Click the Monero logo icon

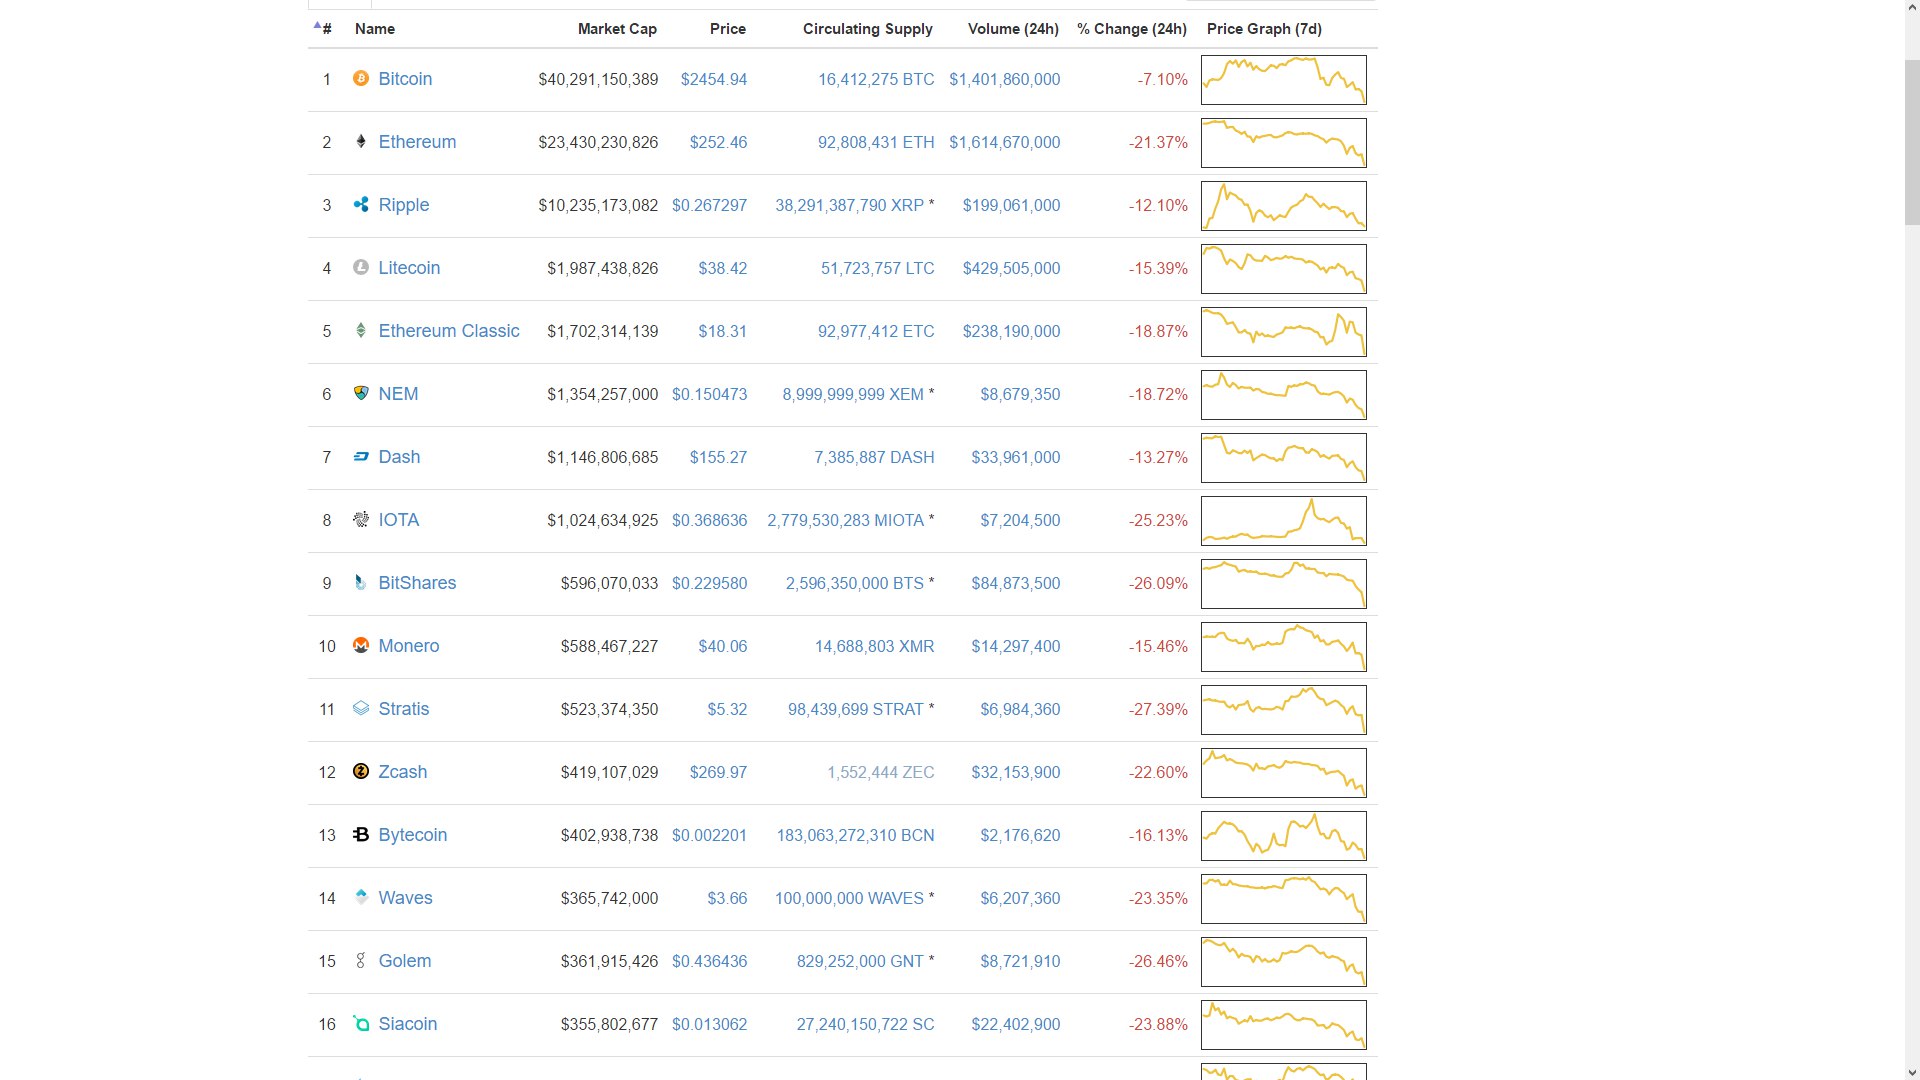click(x=361, y=645)
